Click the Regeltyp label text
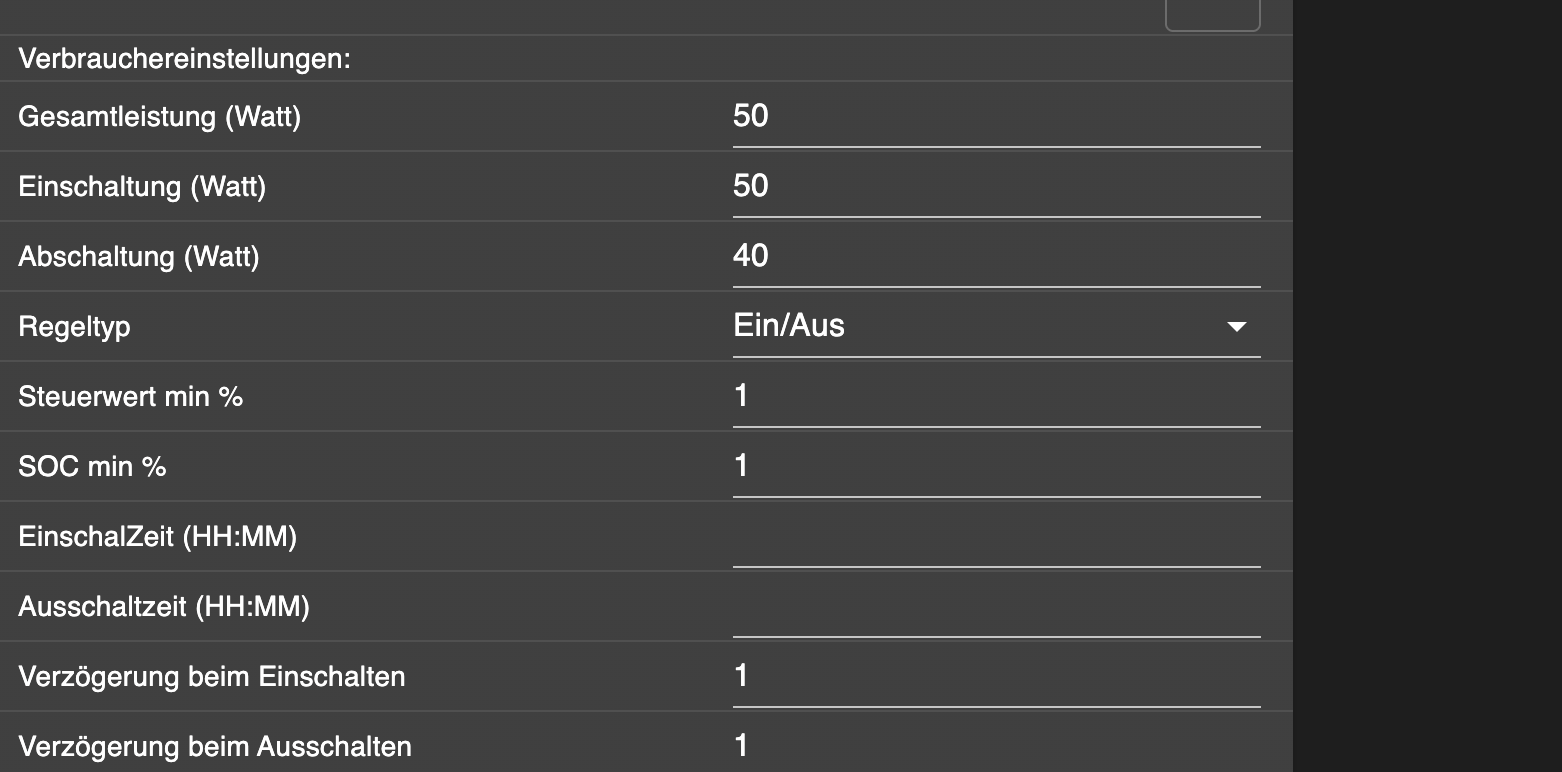 coord(74,327)
